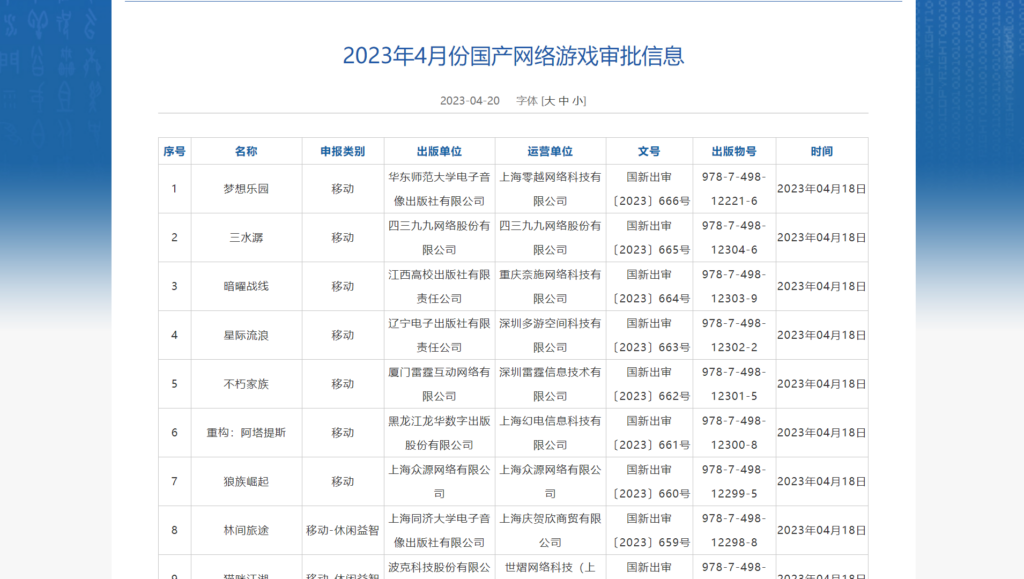Image resolution: width=1024 pixels, height=579 pixels.
Task: Set font size to 中 (medium)
Action: 564,101
